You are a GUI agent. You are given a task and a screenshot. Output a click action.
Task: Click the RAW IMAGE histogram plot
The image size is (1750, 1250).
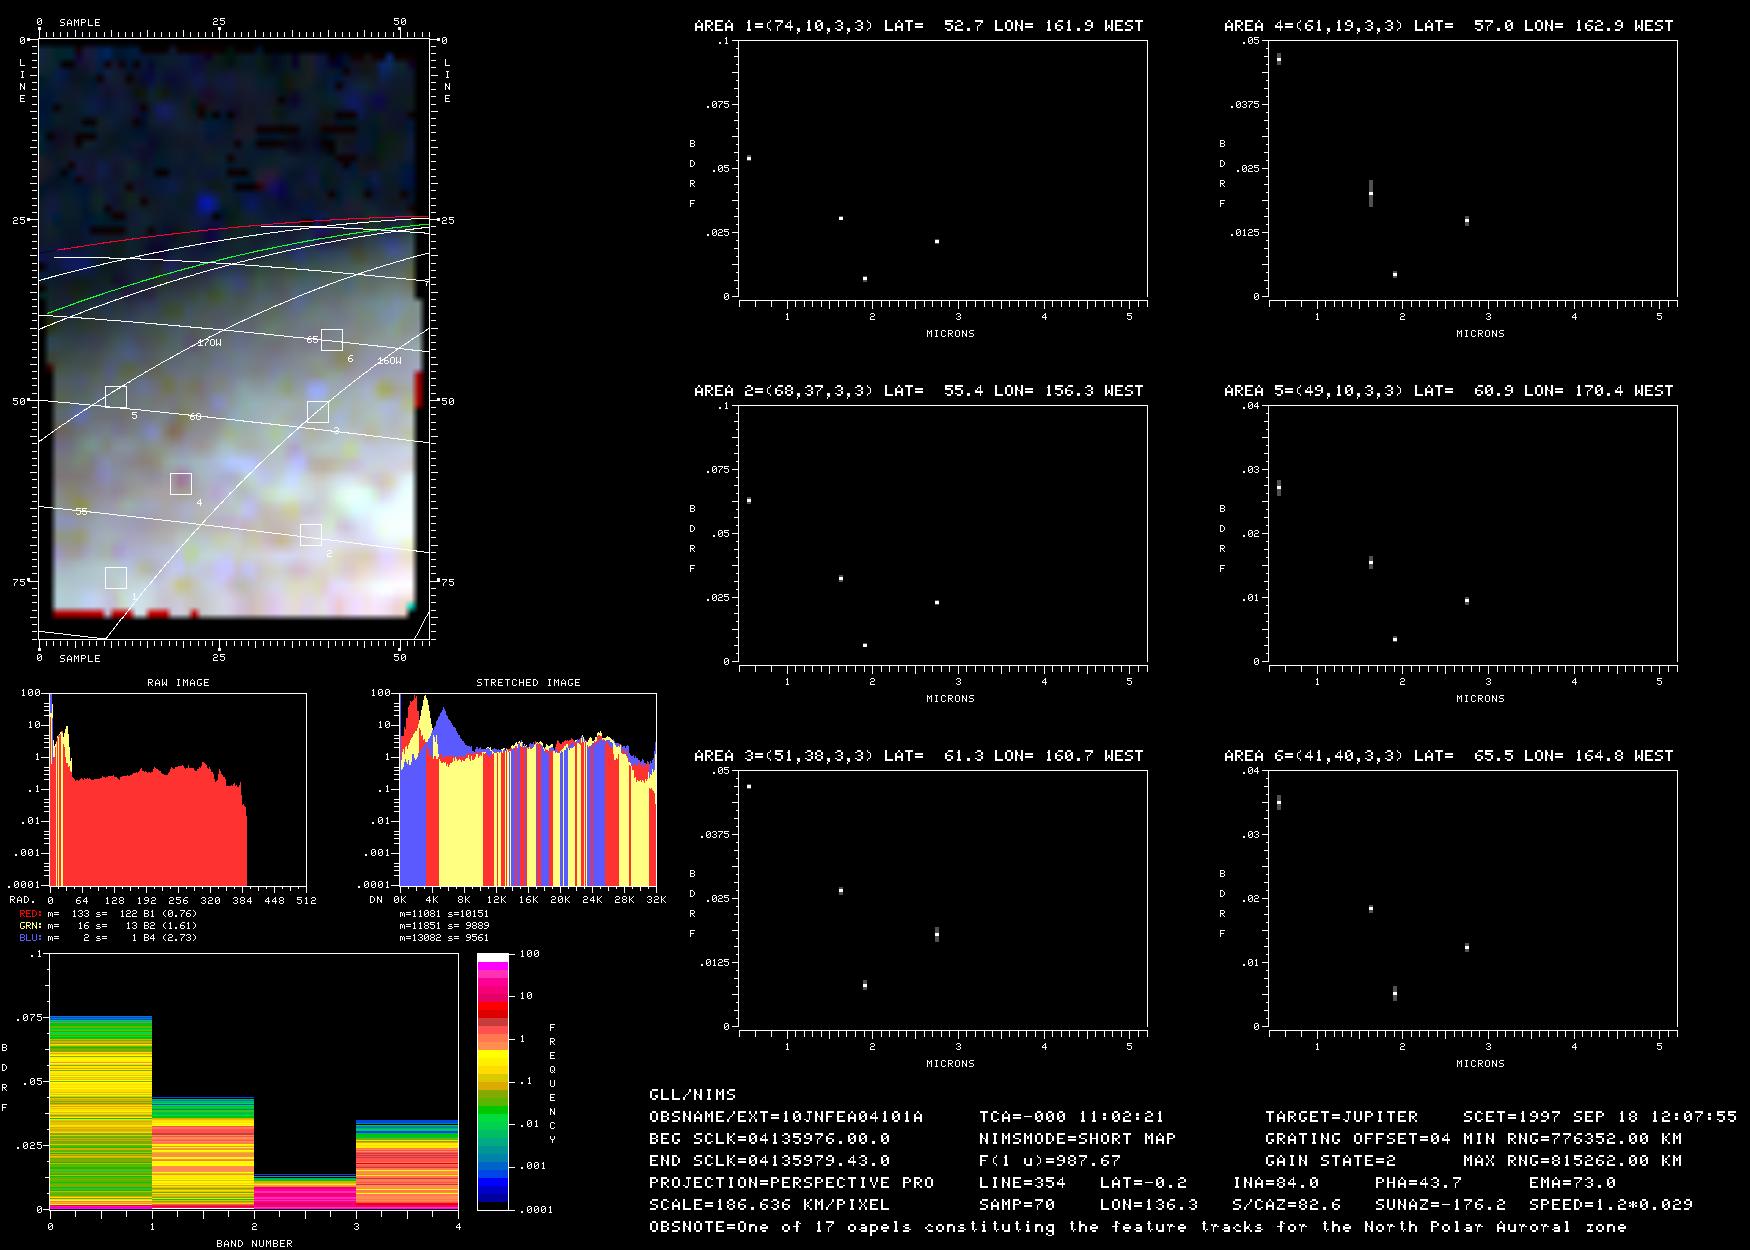(178, 789)
